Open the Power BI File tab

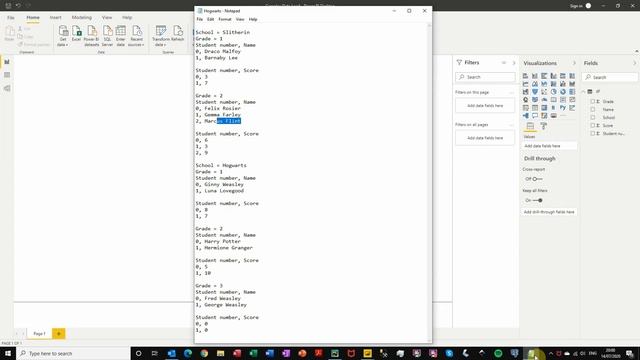11,18
